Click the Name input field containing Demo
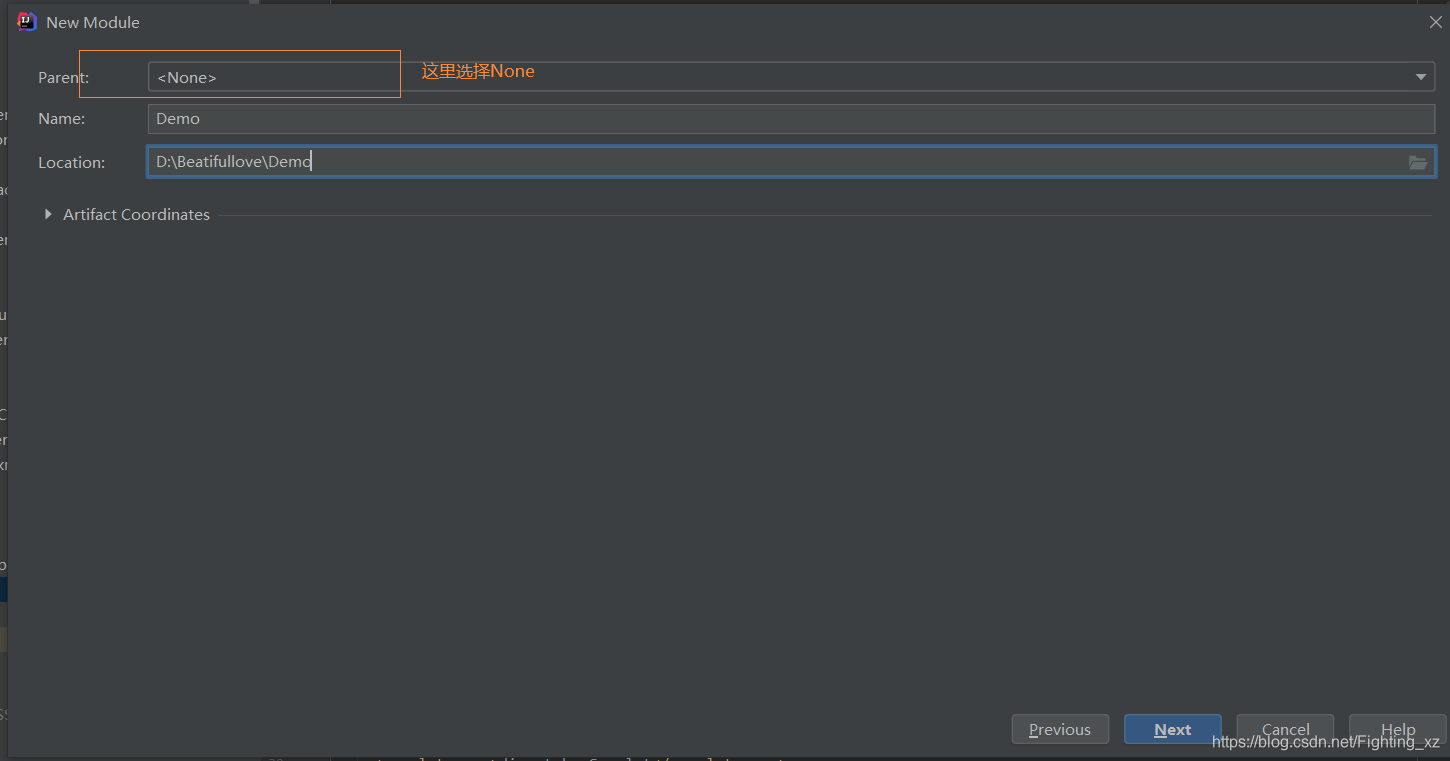The height and width of the screenshot is (761, 1450). (x=791, y=119)
